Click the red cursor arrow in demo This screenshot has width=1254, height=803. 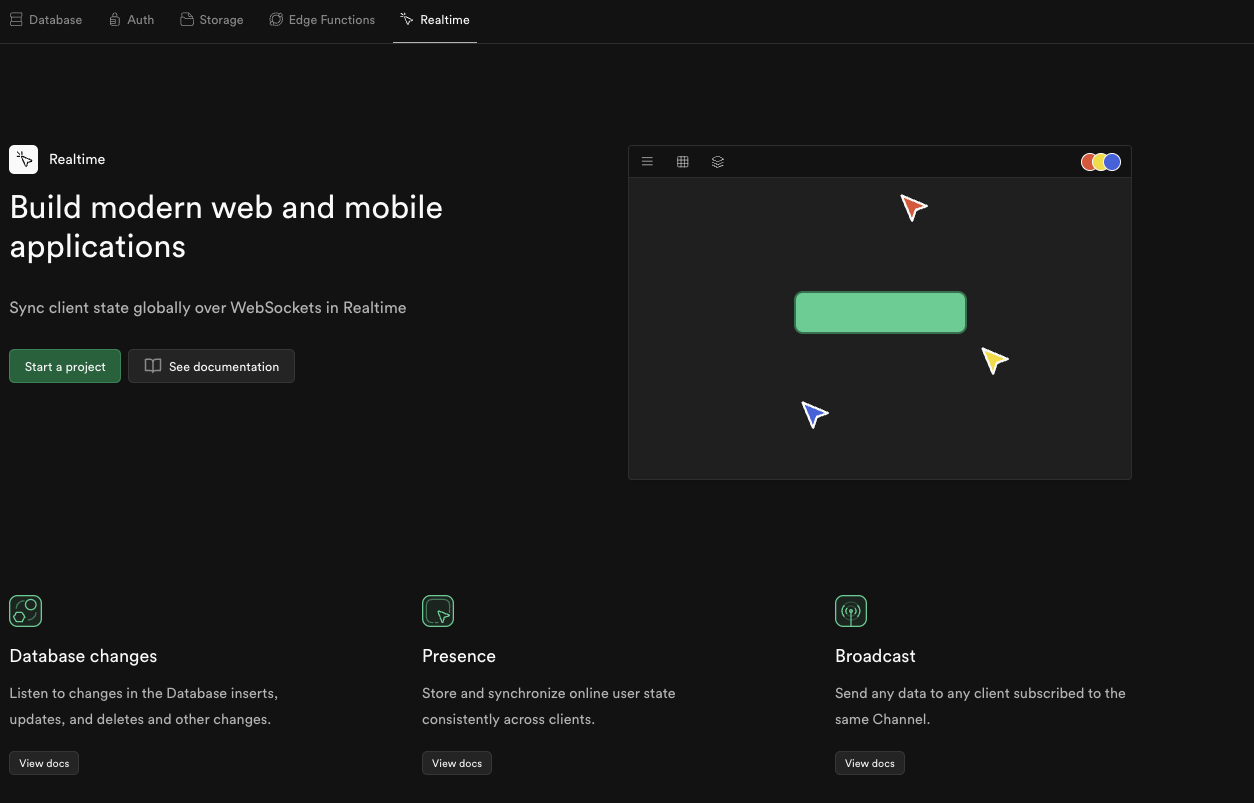click(x=913, y=207)
